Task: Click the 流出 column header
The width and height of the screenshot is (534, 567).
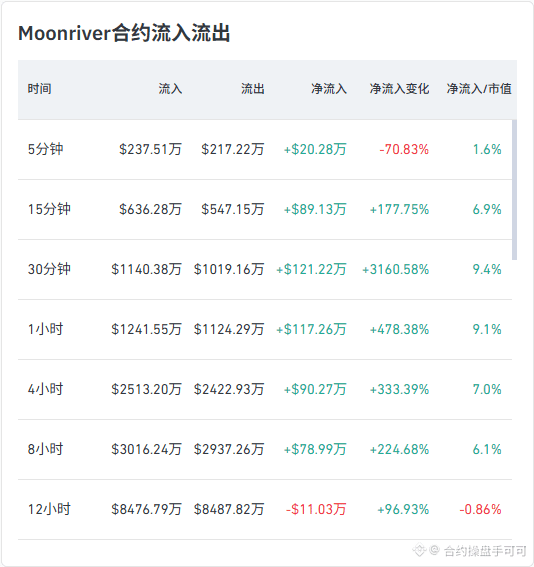Action: (x=253, y=89)
